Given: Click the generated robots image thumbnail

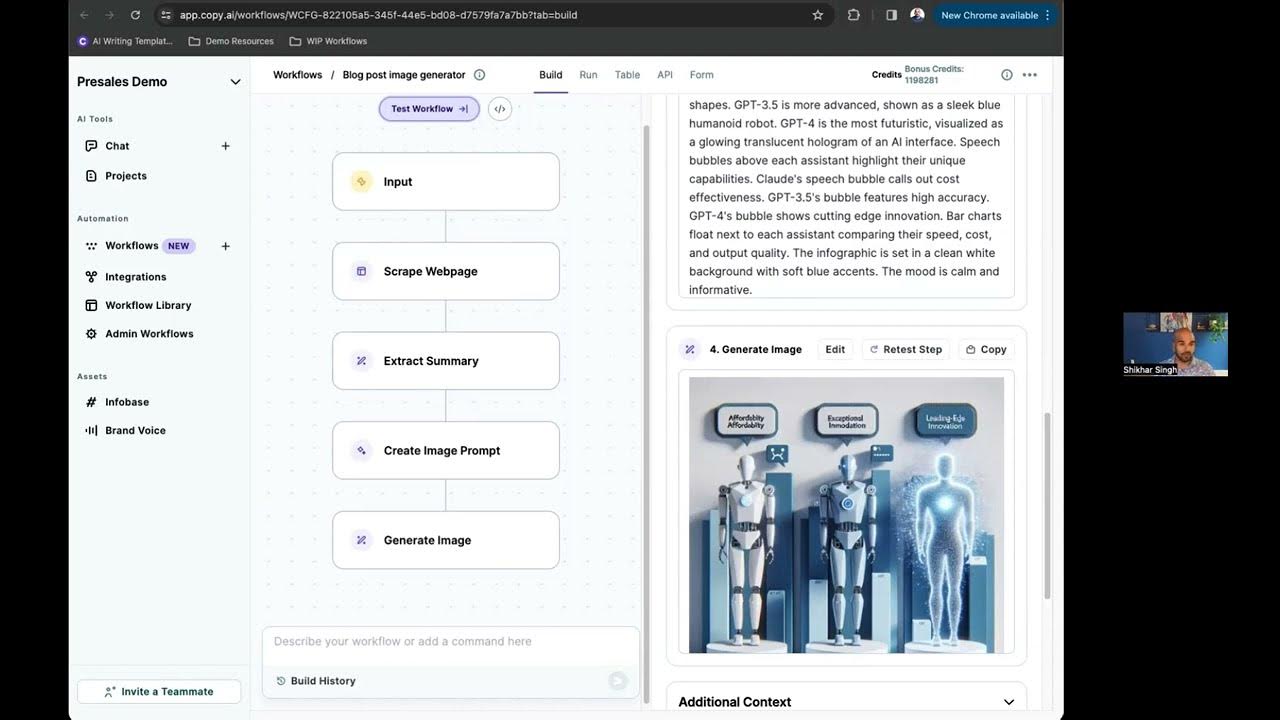Looking at the screenshot, I should 846,515.
